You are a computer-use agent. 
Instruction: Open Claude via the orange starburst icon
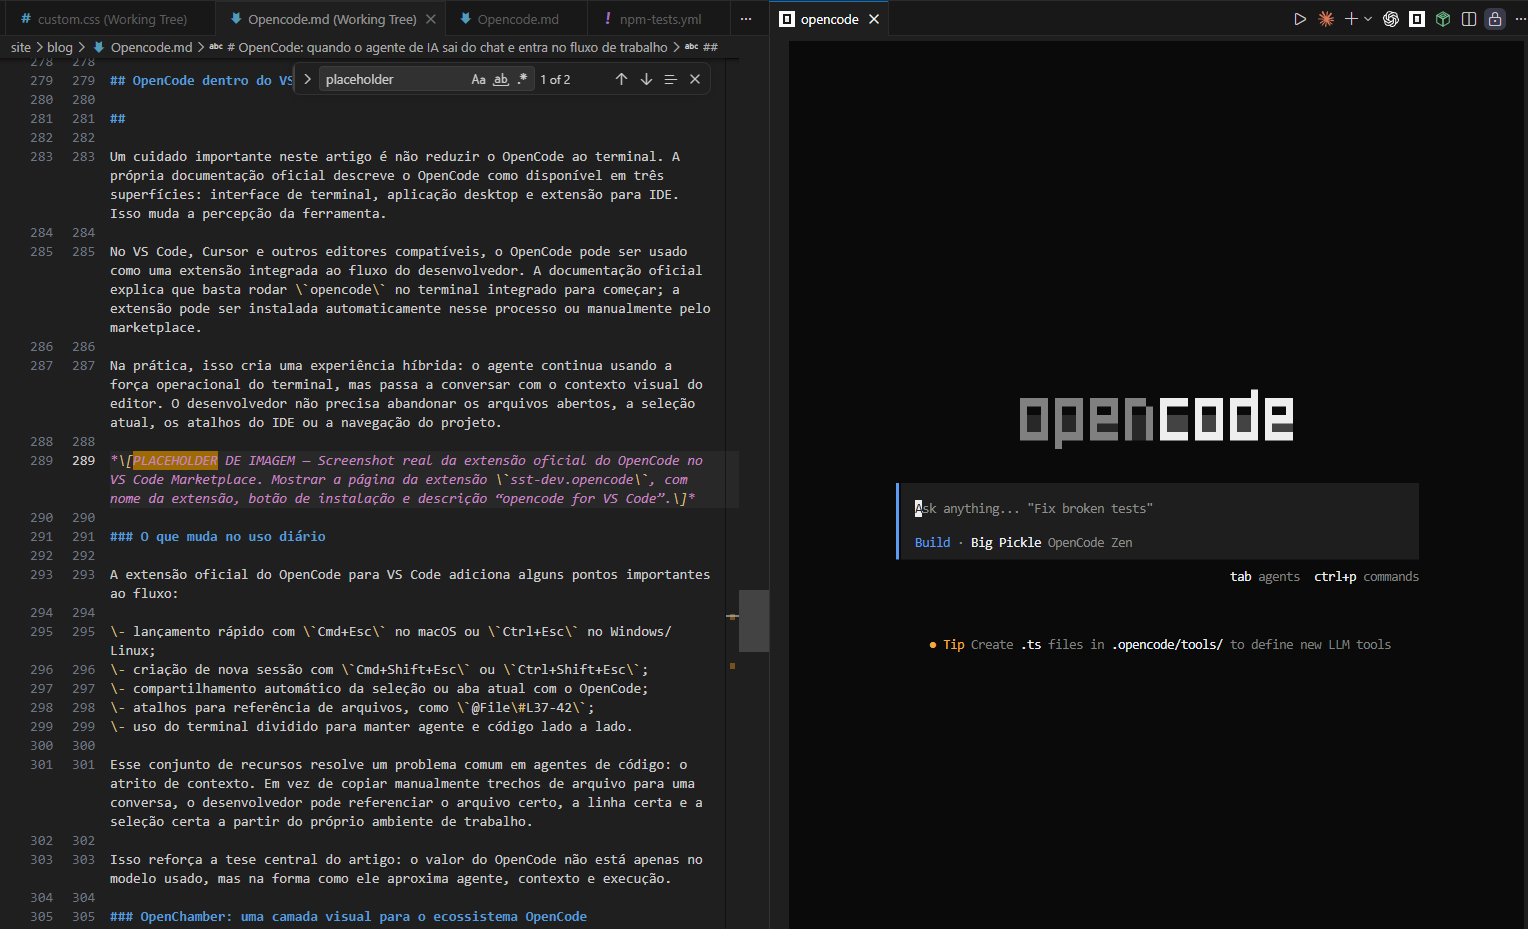(x=1326, y=19)
